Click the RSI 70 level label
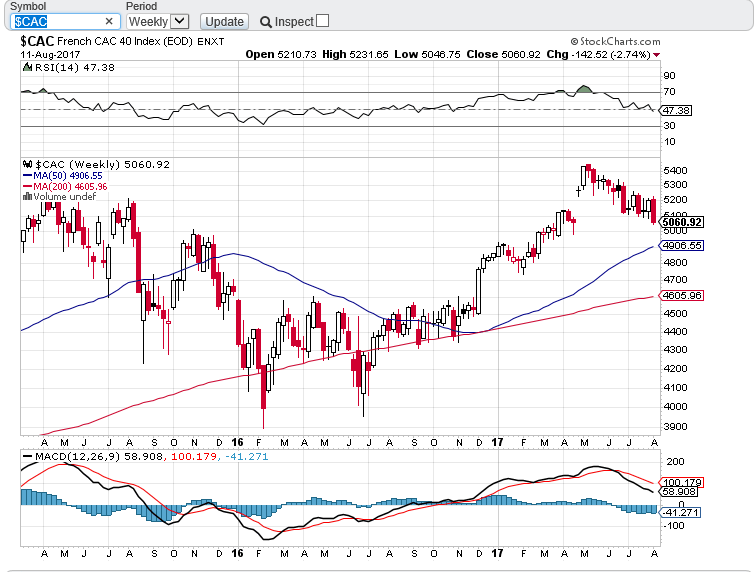Viewport: 755px width, 572px height. pos(669,91)
